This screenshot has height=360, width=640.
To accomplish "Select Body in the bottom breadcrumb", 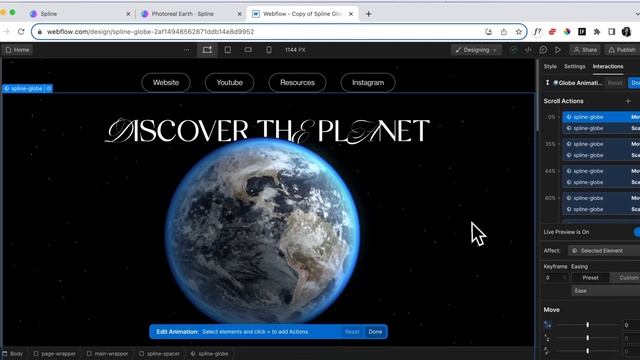I will click(x=13, y=353).
